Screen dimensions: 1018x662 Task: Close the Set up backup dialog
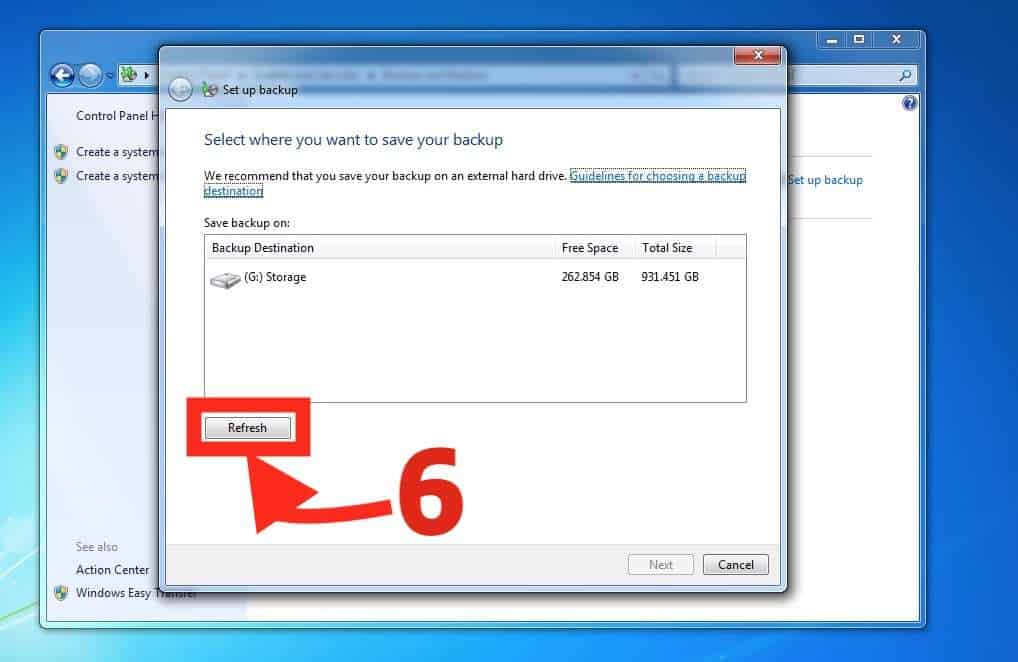click(x=757, y=55)
